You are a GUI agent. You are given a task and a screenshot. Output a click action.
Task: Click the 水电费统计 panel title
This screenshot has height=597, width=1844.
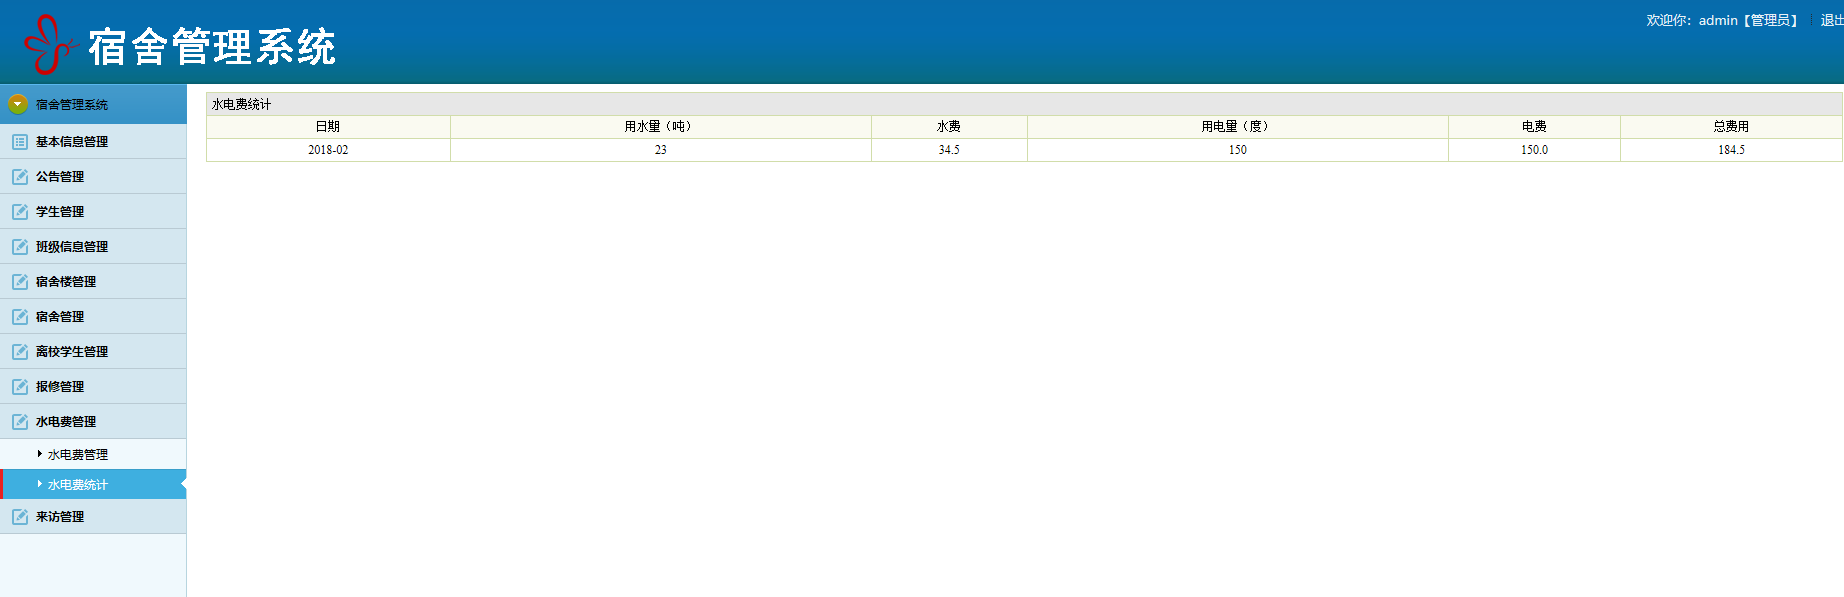(x=241, y=104)
